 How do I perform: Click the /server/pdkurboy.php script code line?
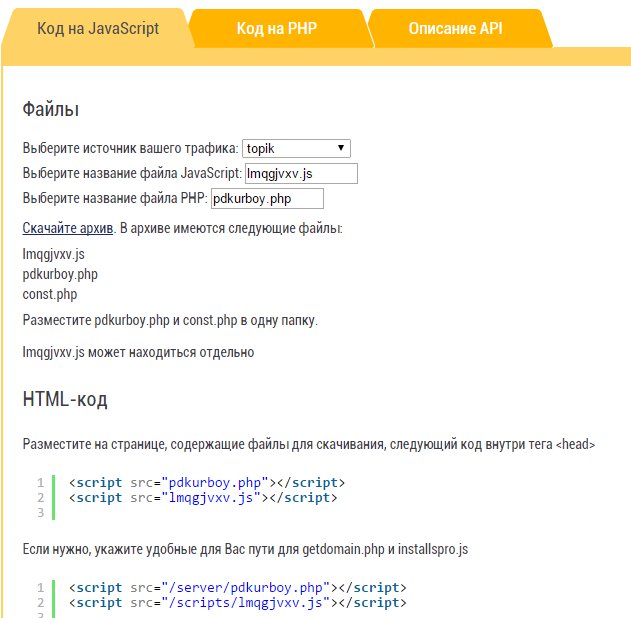click(x=237, y=588)
